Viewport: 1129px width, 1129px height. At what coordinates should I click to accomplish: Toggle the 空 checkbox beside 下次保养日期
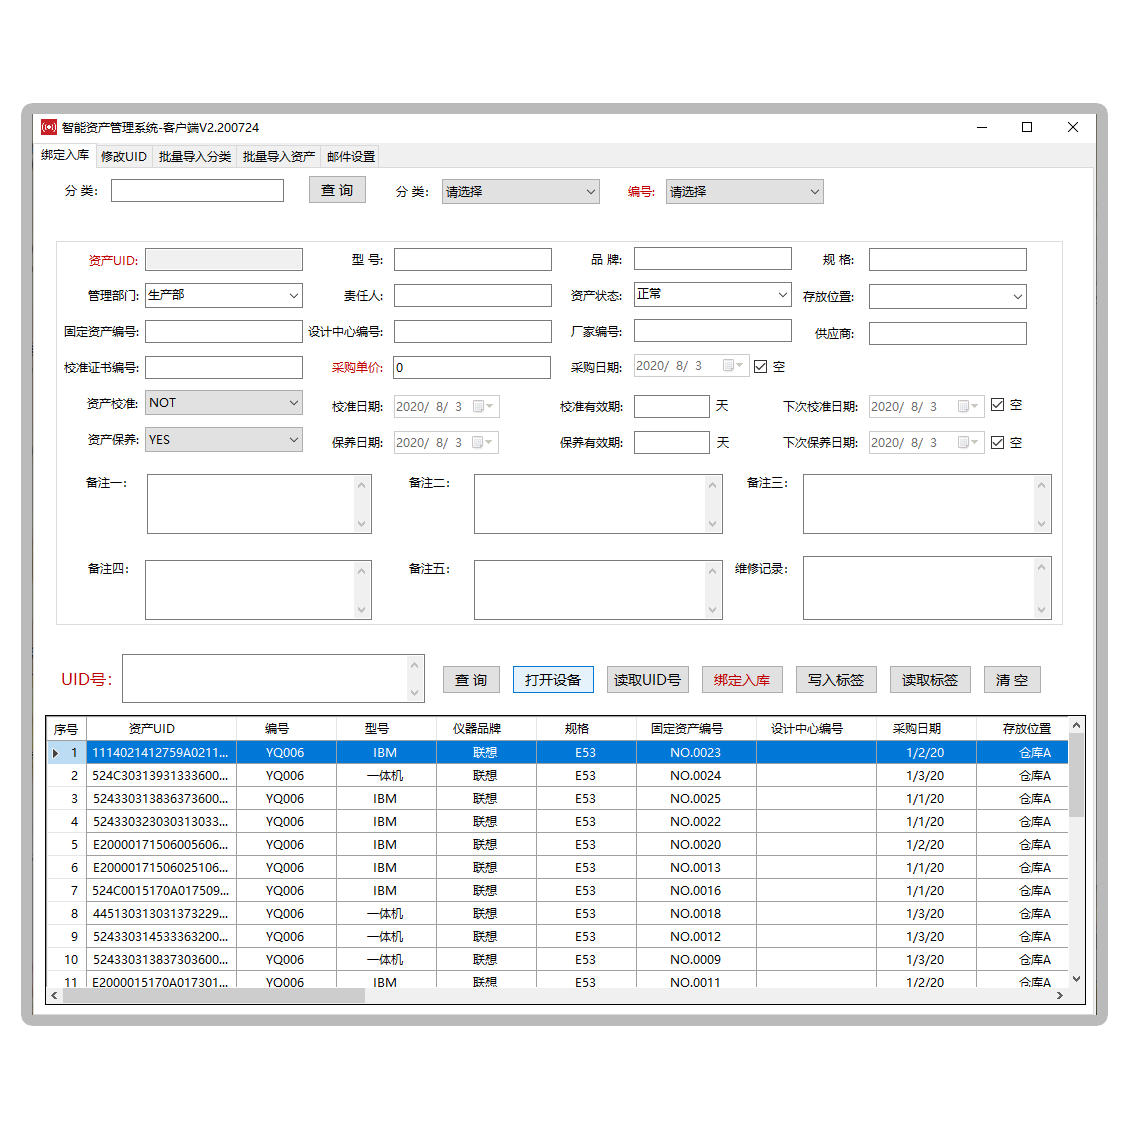pos(997,442)
